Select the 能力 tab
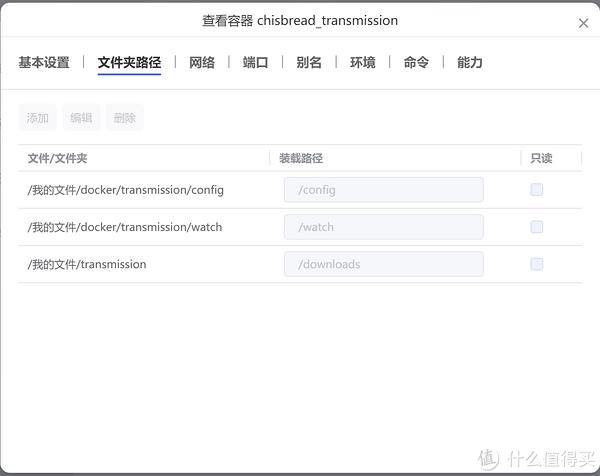The image size is (600, 476). [470, 62]
